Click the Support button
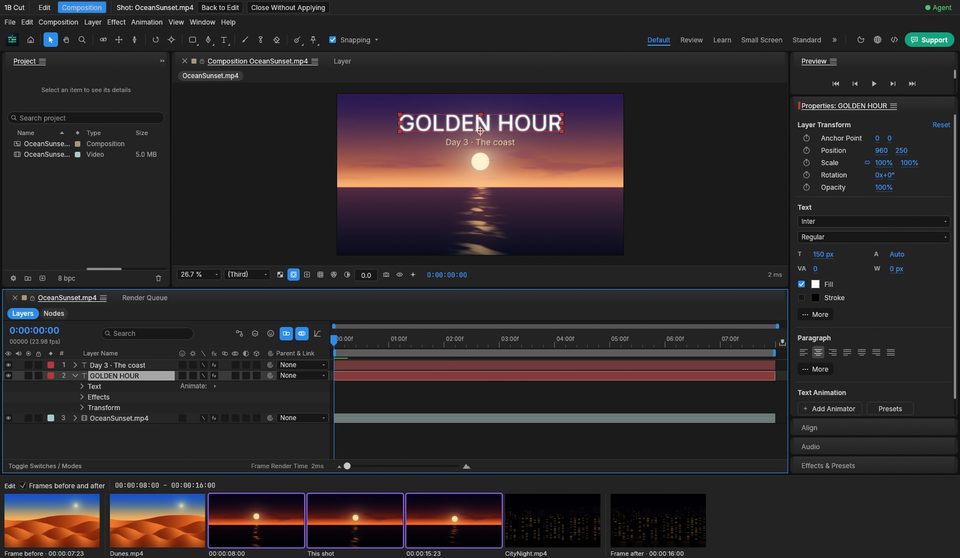 [929, 40]
